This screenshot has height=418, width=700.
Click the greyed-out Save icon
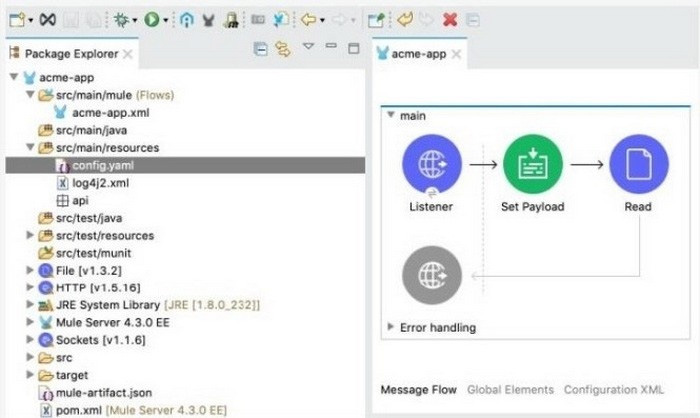71,20
